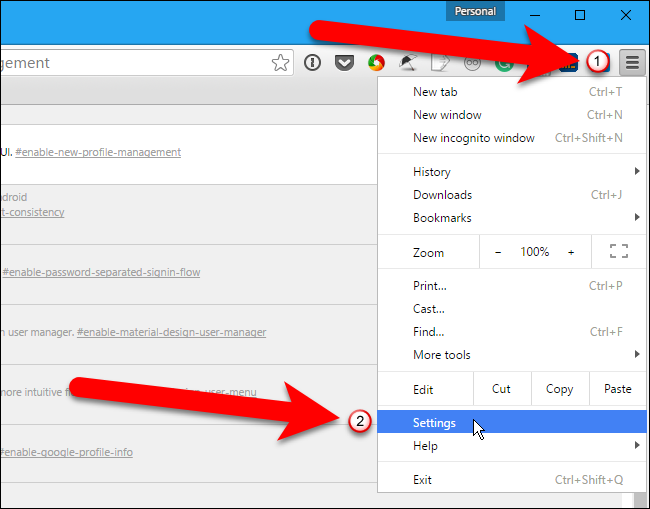Minimize the Chrome window

point(535,15)
